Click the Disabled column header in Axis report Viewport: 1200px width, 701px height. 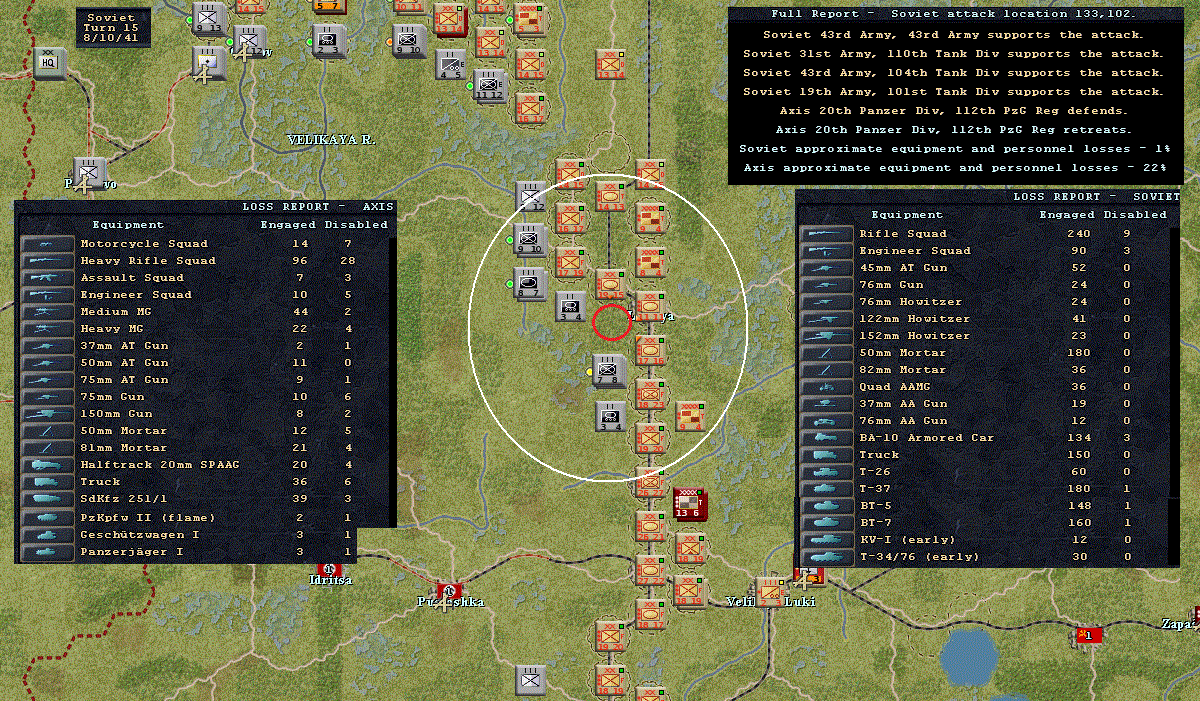point(356,225)
